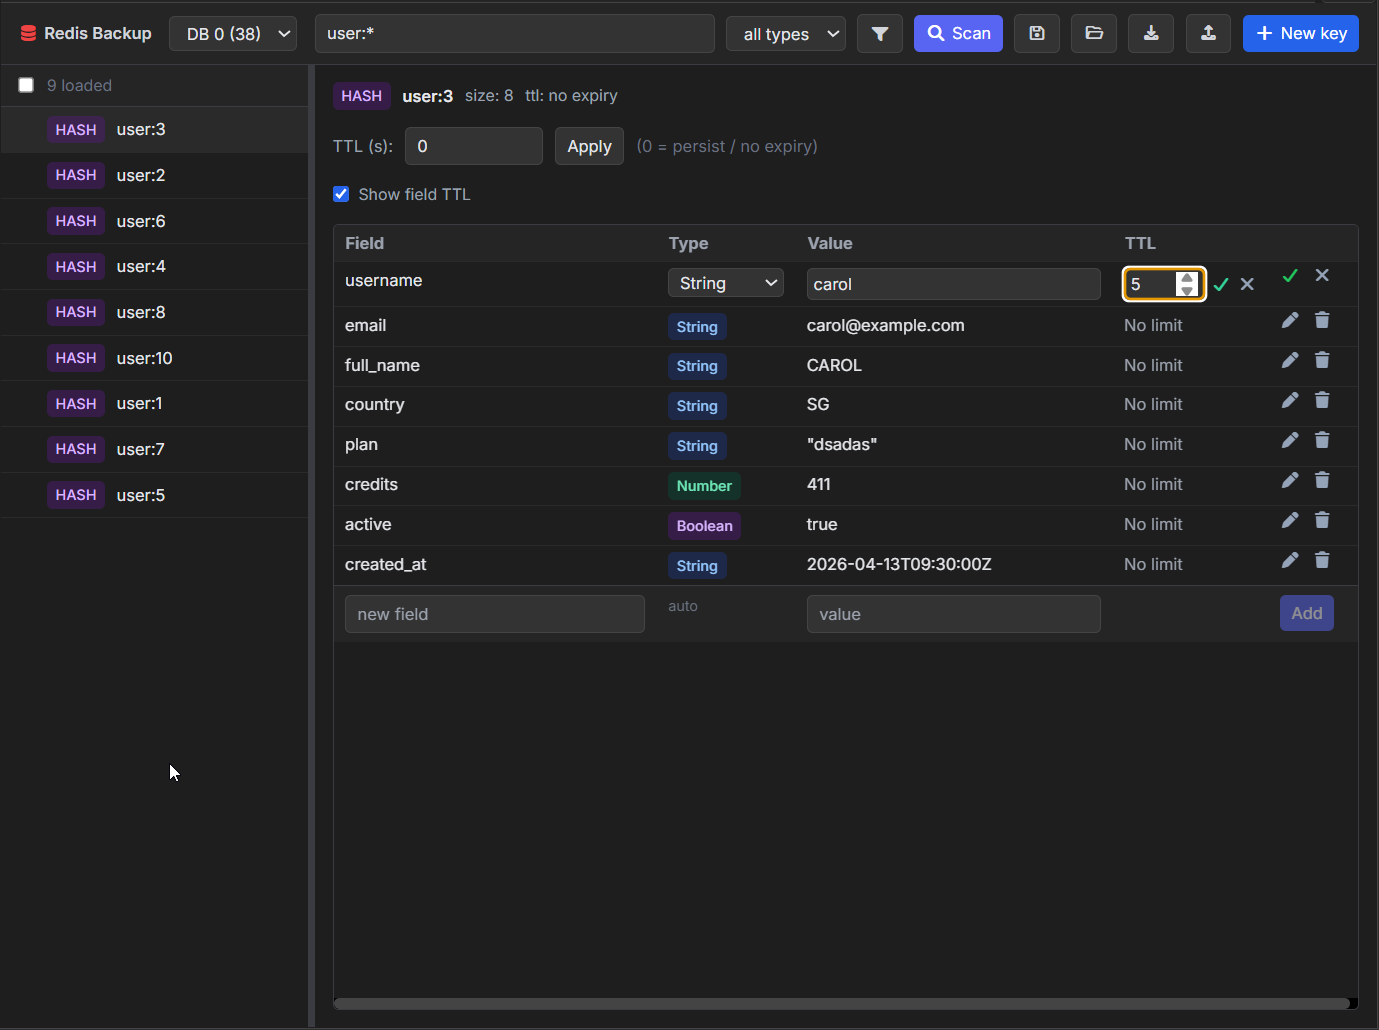1379x1030 pixels.
Task: Click the CAROL full_name value
Action: pyautogui.click(x=834, y=366)
